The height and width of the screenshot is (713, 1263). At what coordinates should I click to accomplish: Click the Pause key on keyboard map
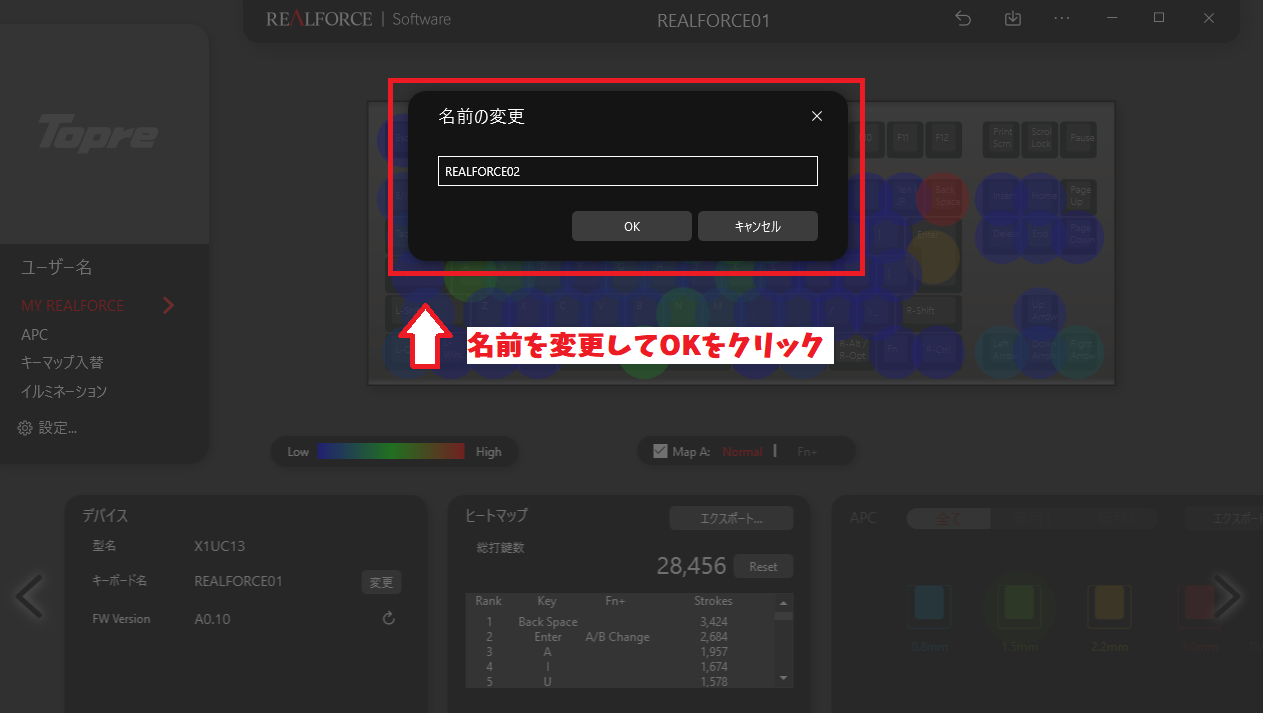tap(1081, 138)
